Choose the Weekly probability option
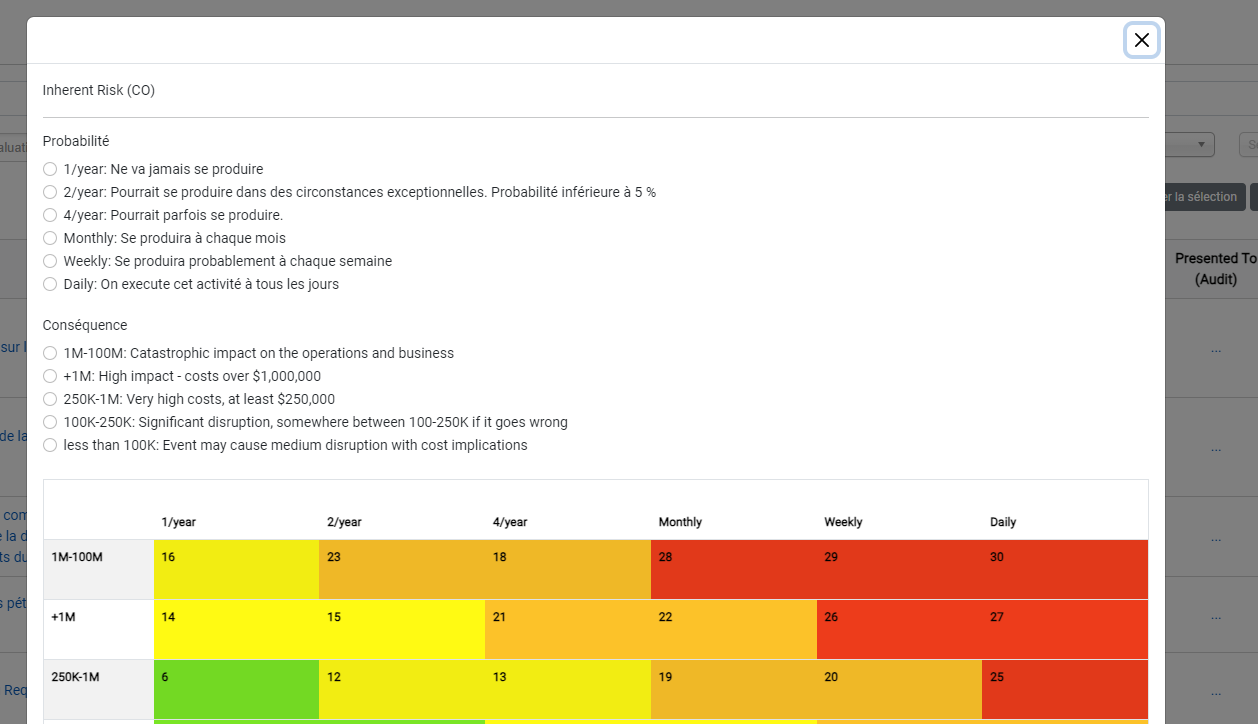1258x724 pixels. [50, 261]
